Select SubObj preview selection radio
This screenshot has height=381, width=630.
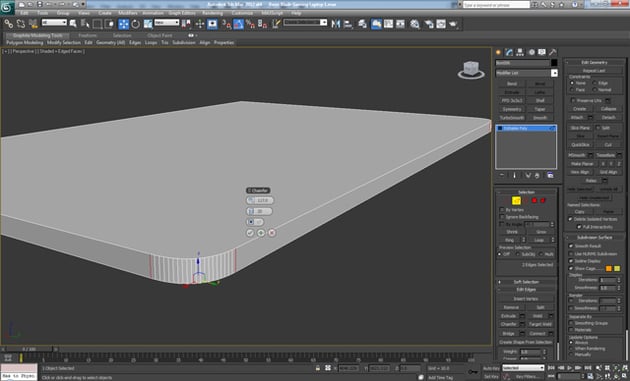518,254
